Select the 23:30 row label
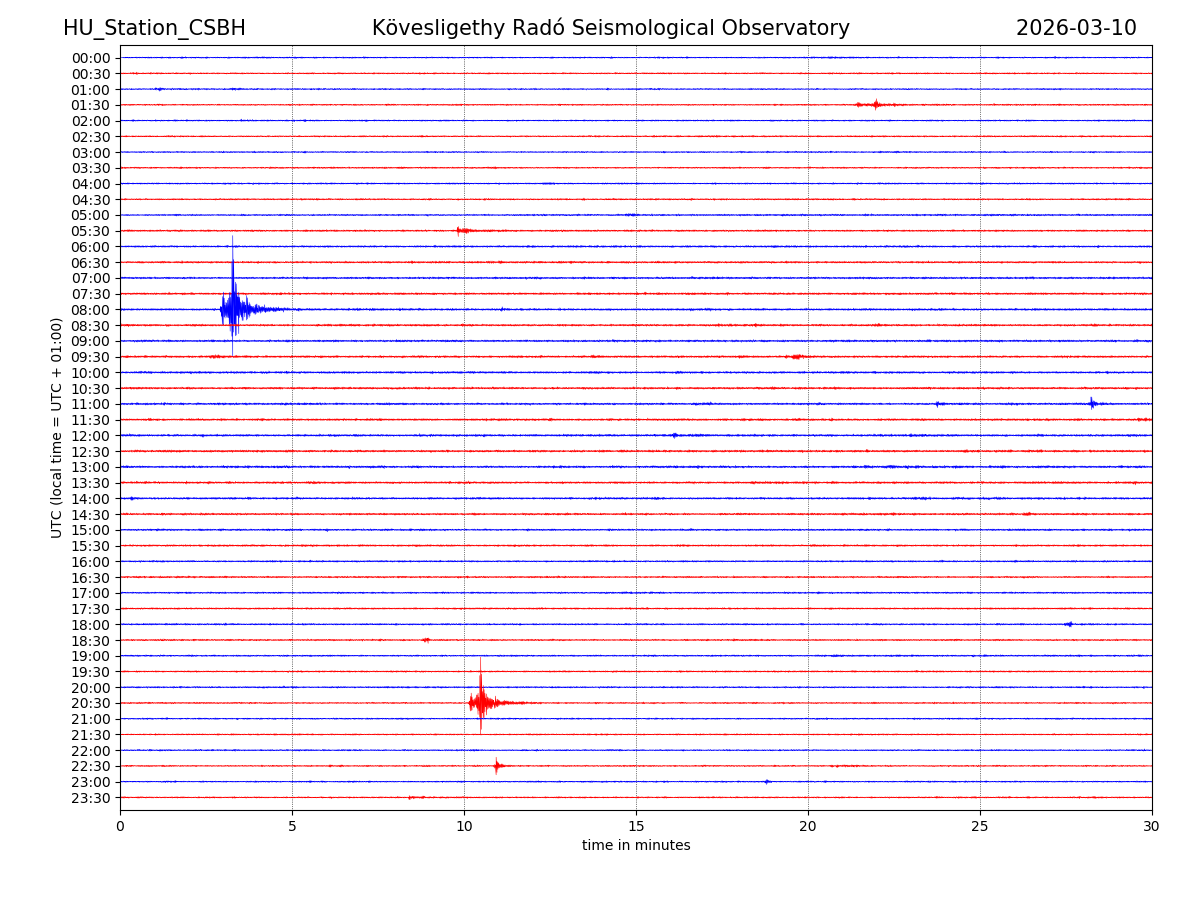 point(90,798)
